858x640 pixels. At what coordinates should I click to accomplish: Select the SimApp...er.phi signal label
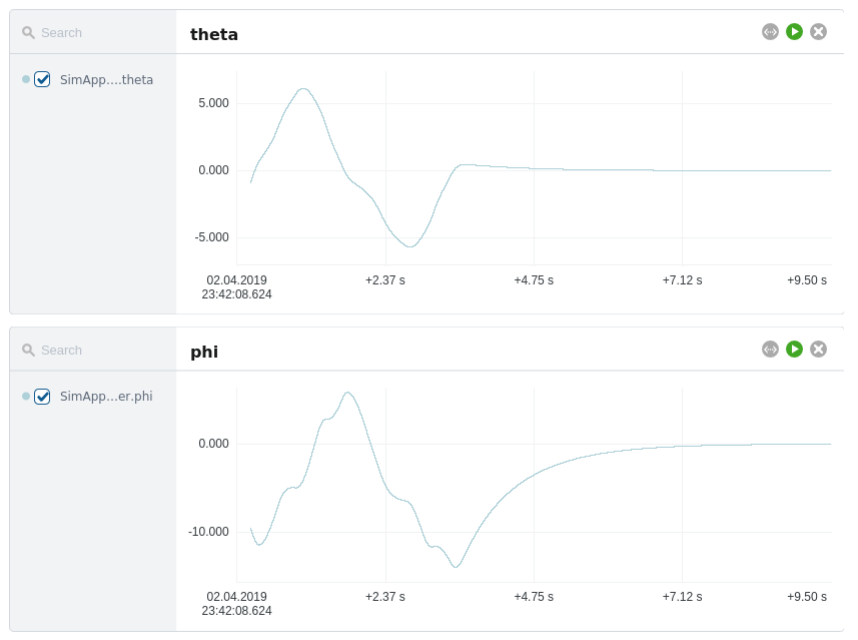106,396
